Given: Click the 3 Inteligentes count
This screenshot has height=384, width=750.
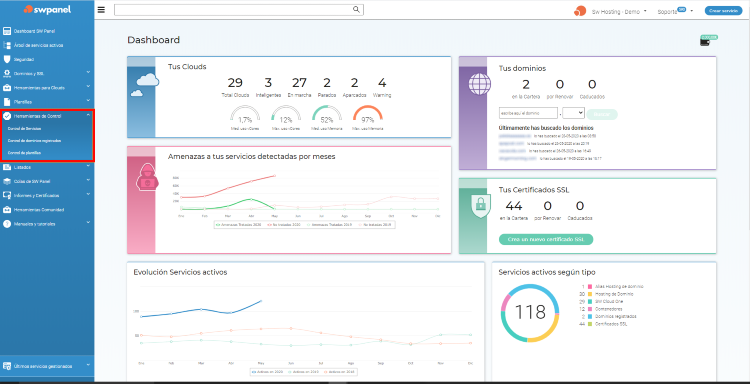Looking at the screenshot, I should pyautogui.click(x=268, y=83).
